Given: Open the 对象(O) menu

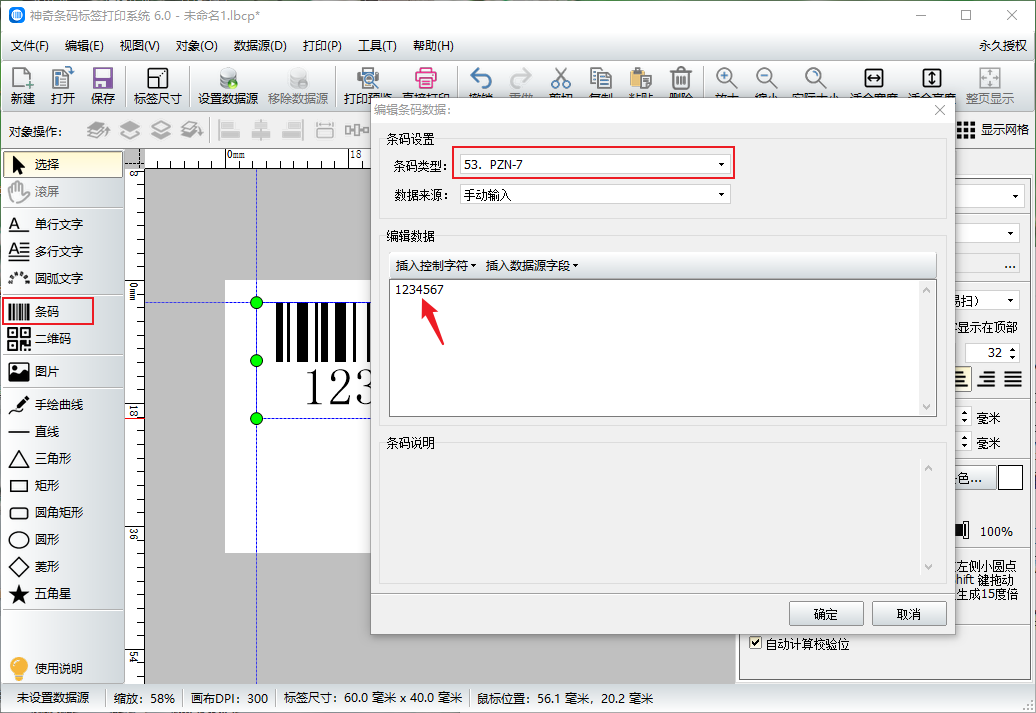Looking at the screenshot, I should (196, 46).
